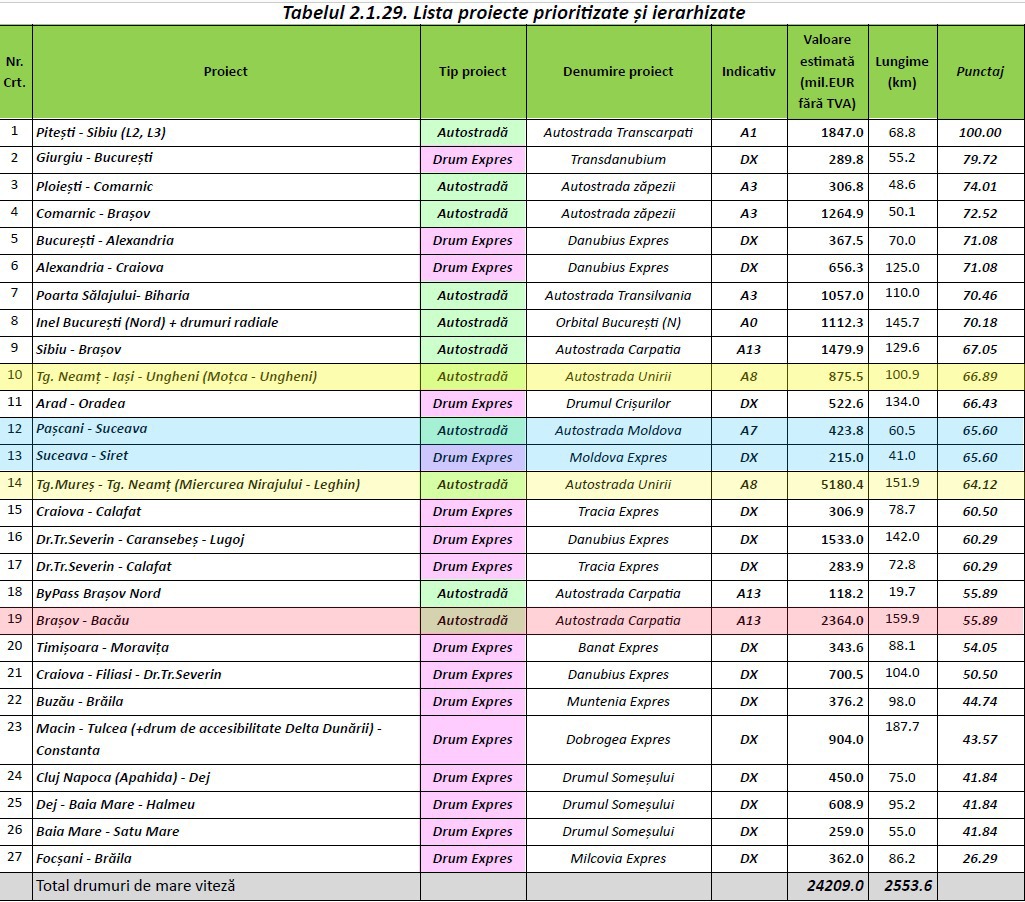Viewport: 1025px width, 902px height.
Task: Click the 100.00 score cell
Action: (x=979, y=132)
